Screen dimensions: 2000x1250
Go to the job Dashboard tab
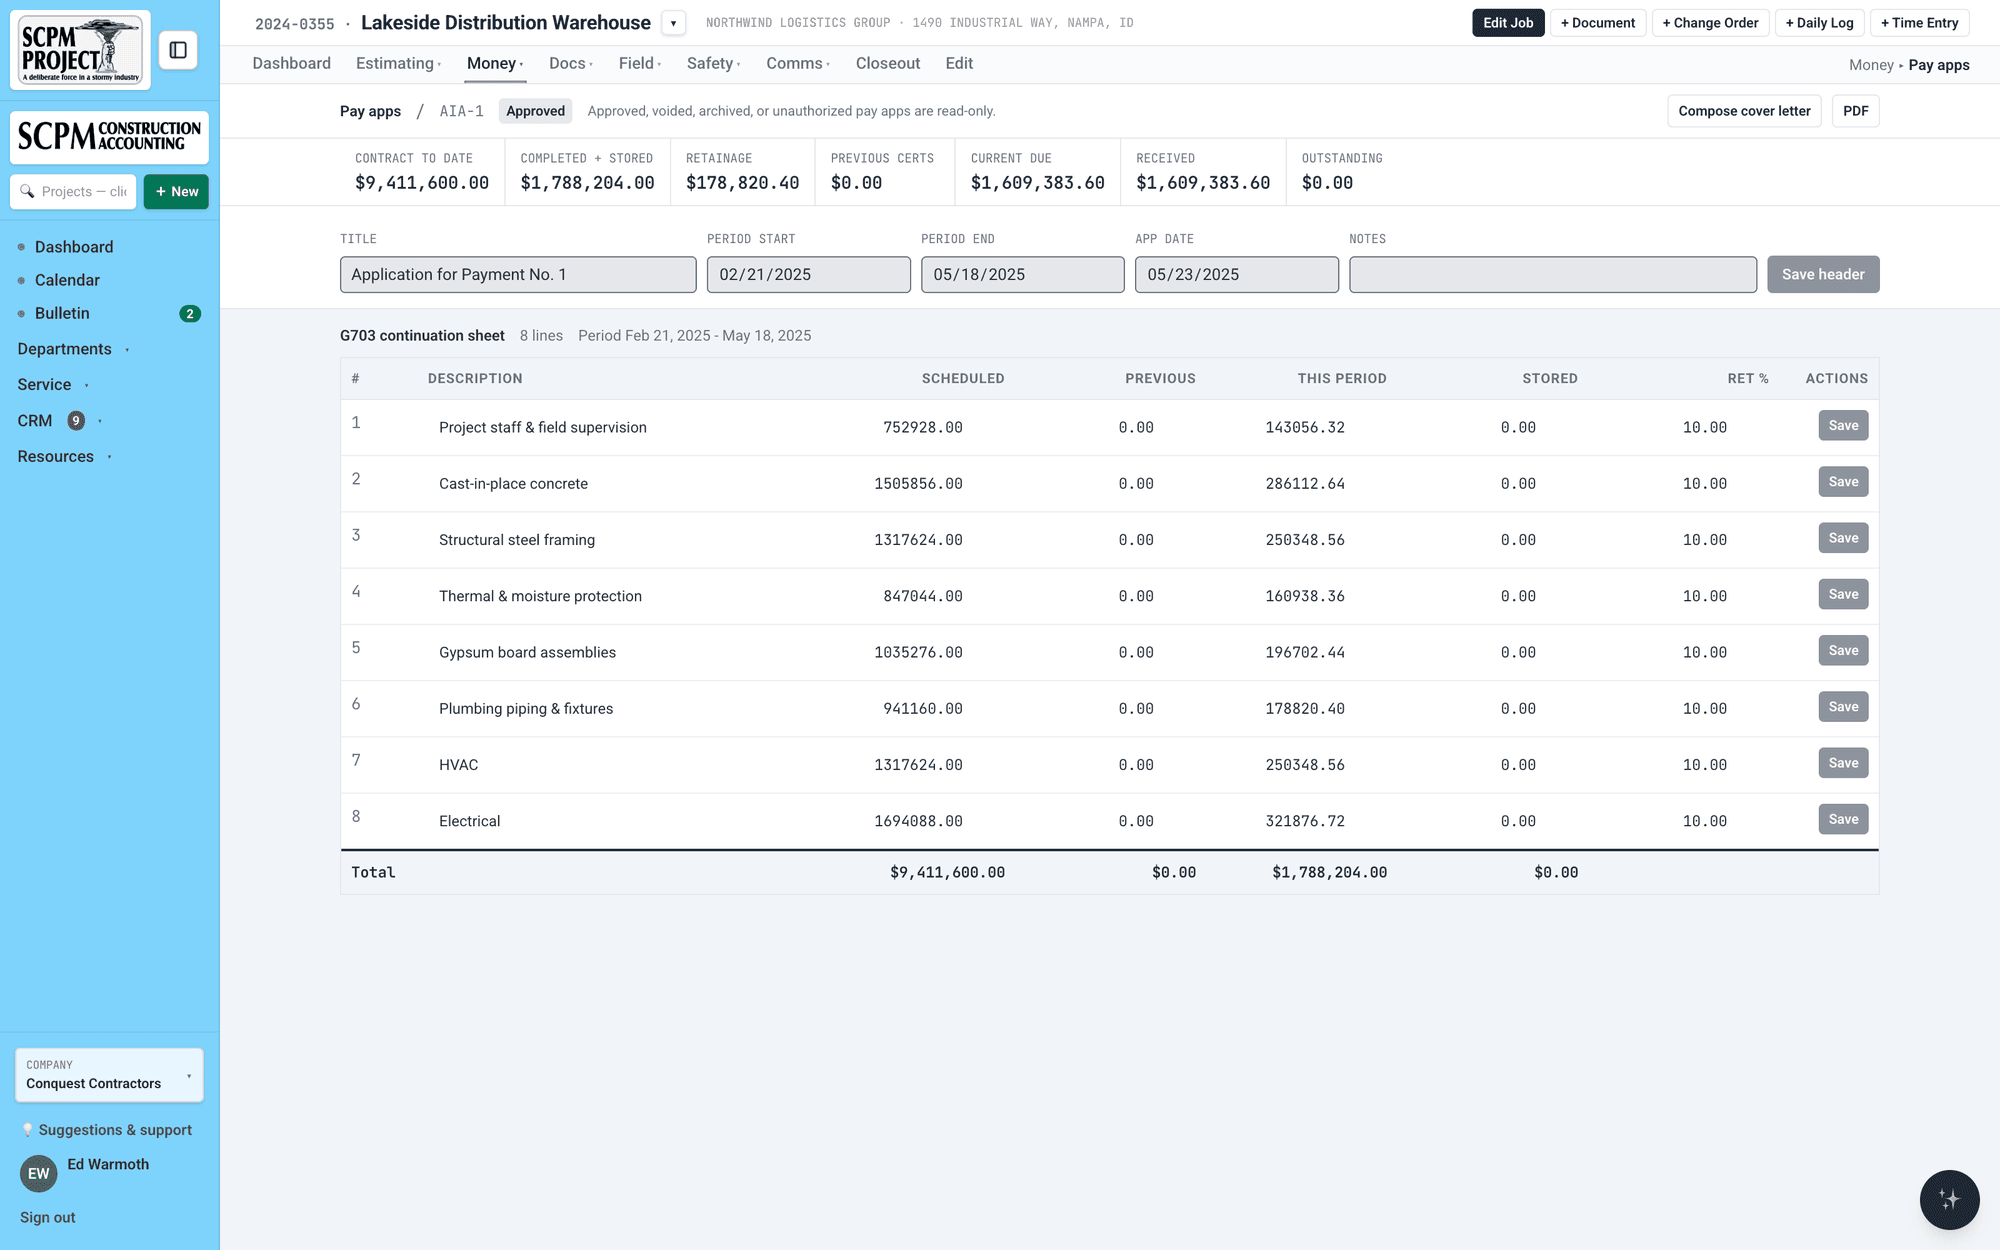click(291, 63)
